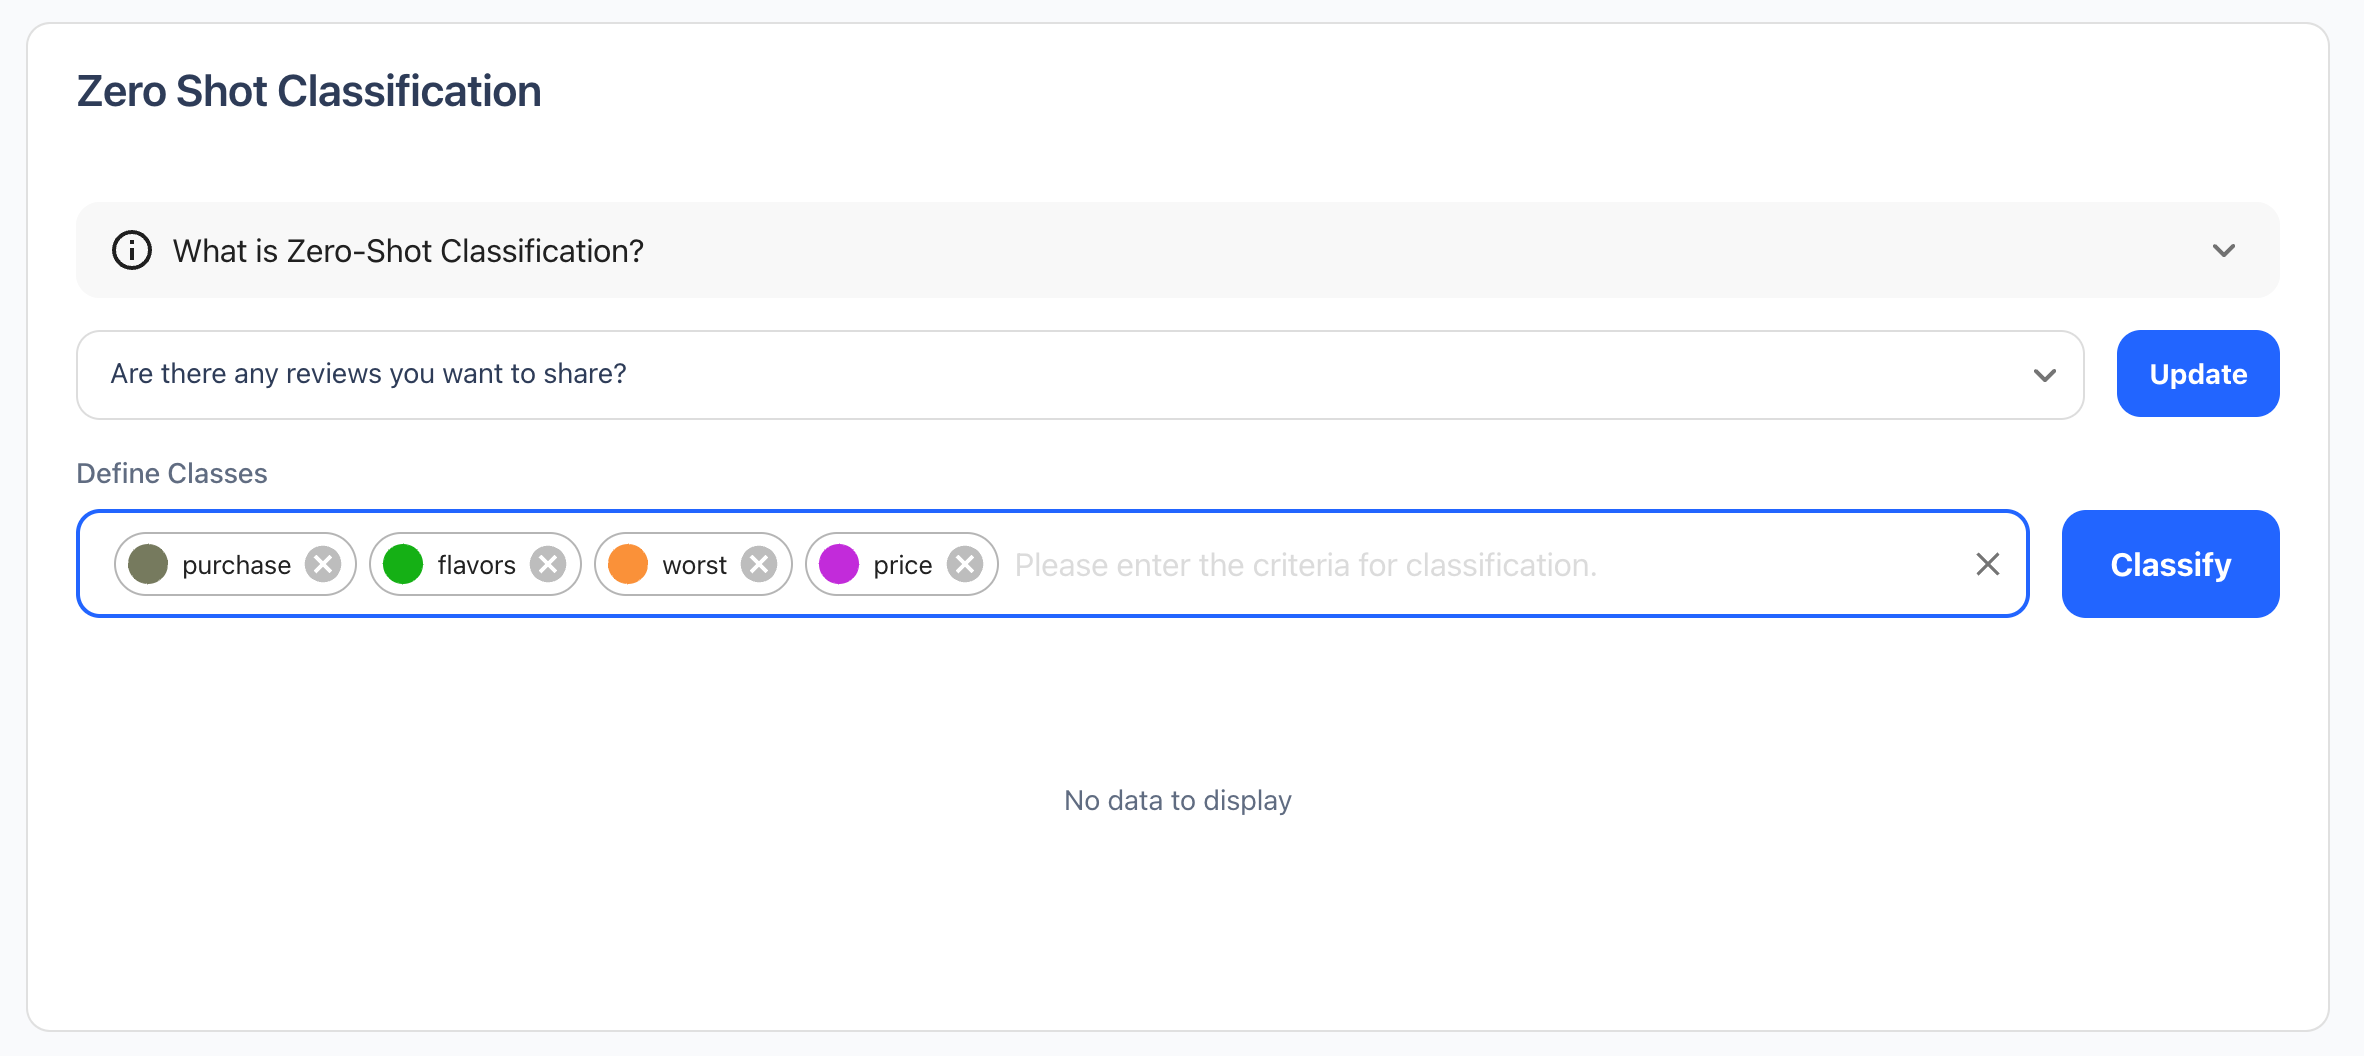Clear all classes with the X icon

click(1987, 564)
